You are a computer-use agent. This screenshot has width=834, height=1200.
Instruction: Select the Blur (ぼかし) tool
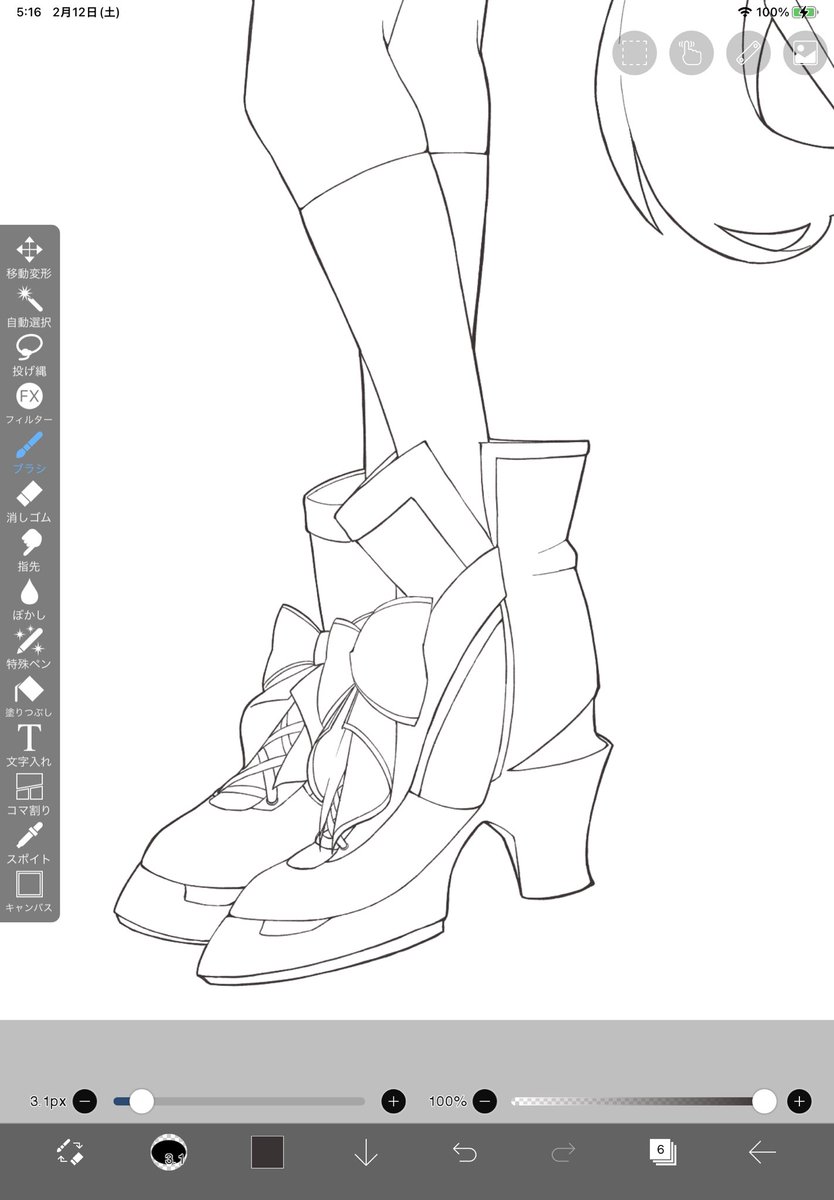click(29, 600)
